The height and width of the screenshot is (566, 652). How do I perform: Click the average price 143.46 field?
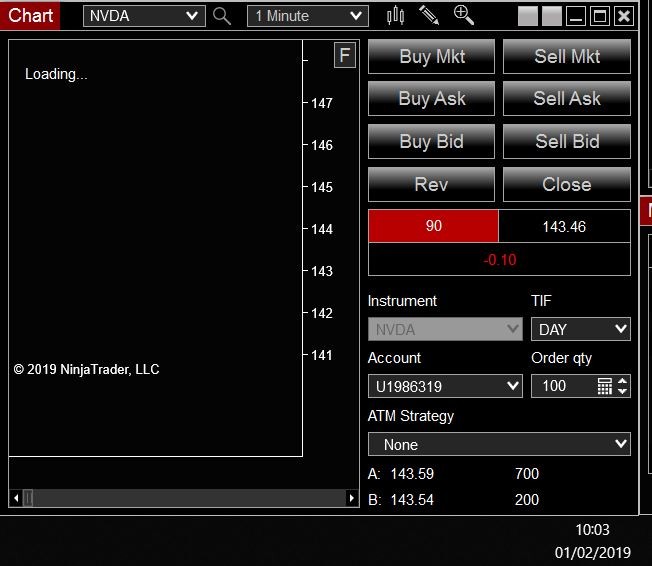pyautogui.click(x=564, y=226)
